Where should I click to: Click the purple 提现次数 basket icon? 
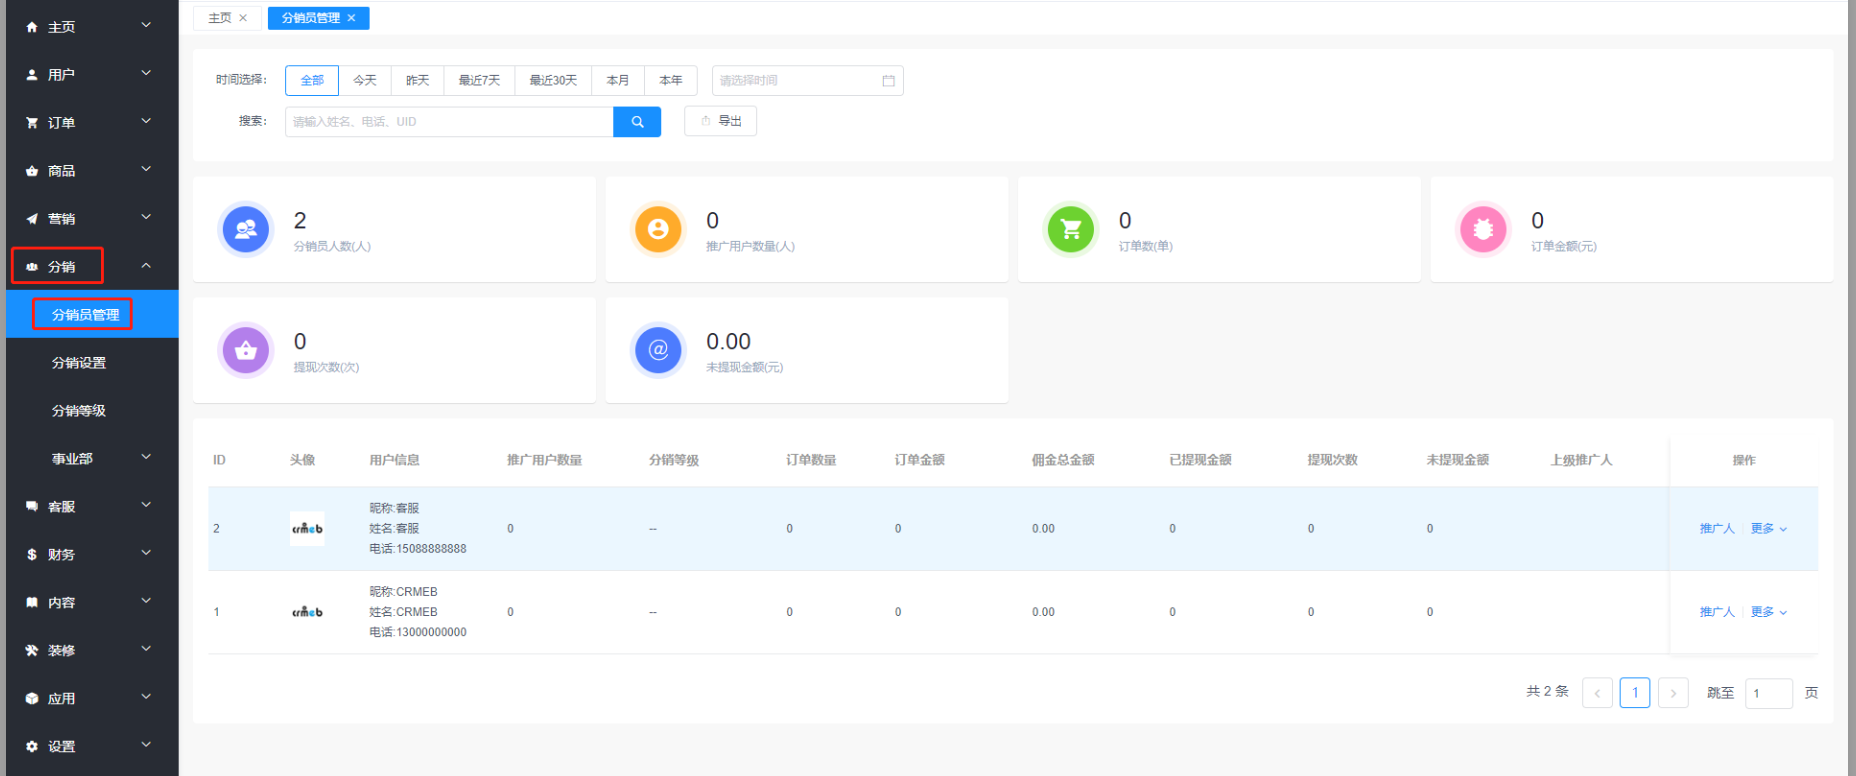pyautogui.click(x=246, y=351)
